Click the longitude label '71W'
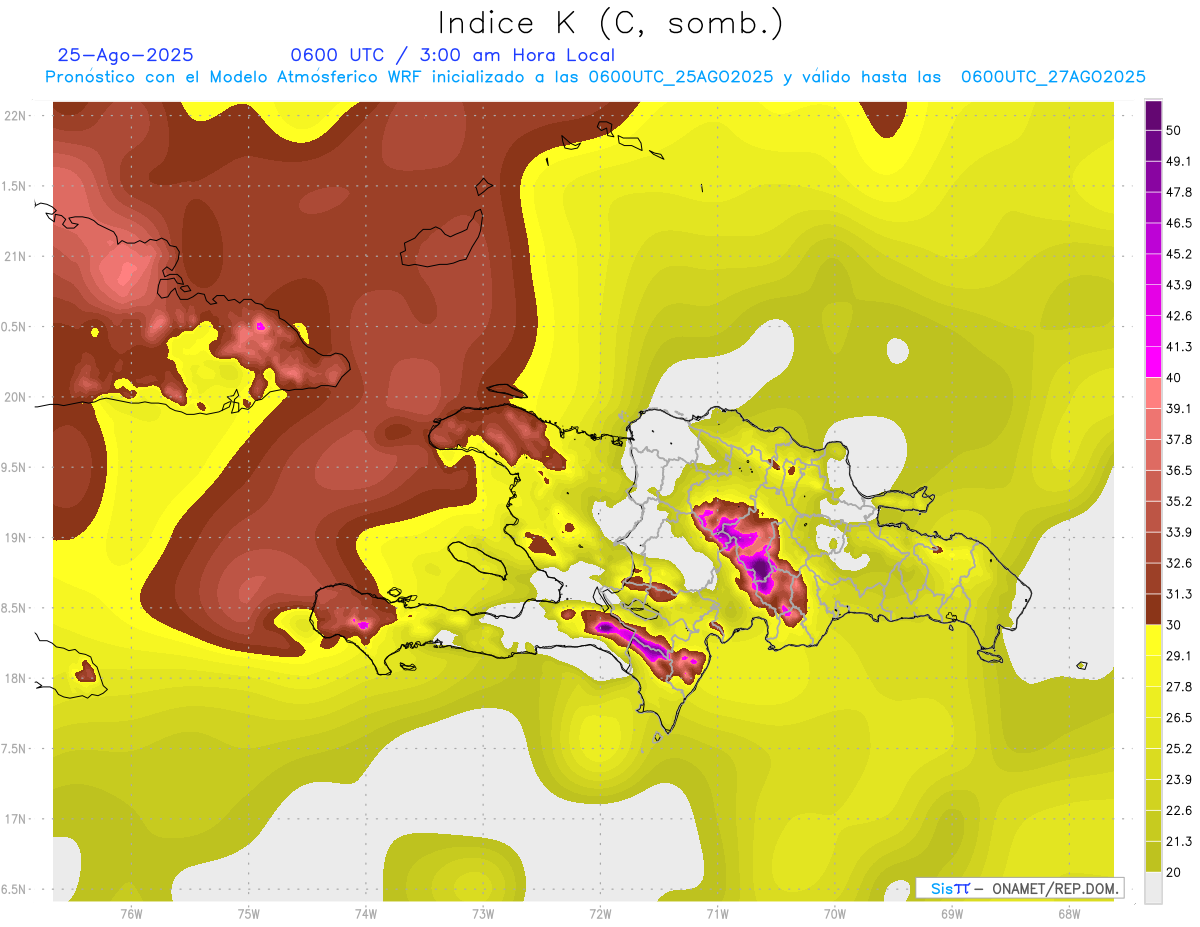The image size is (1200, 927). pyautogui.click(x=717, y=914)
